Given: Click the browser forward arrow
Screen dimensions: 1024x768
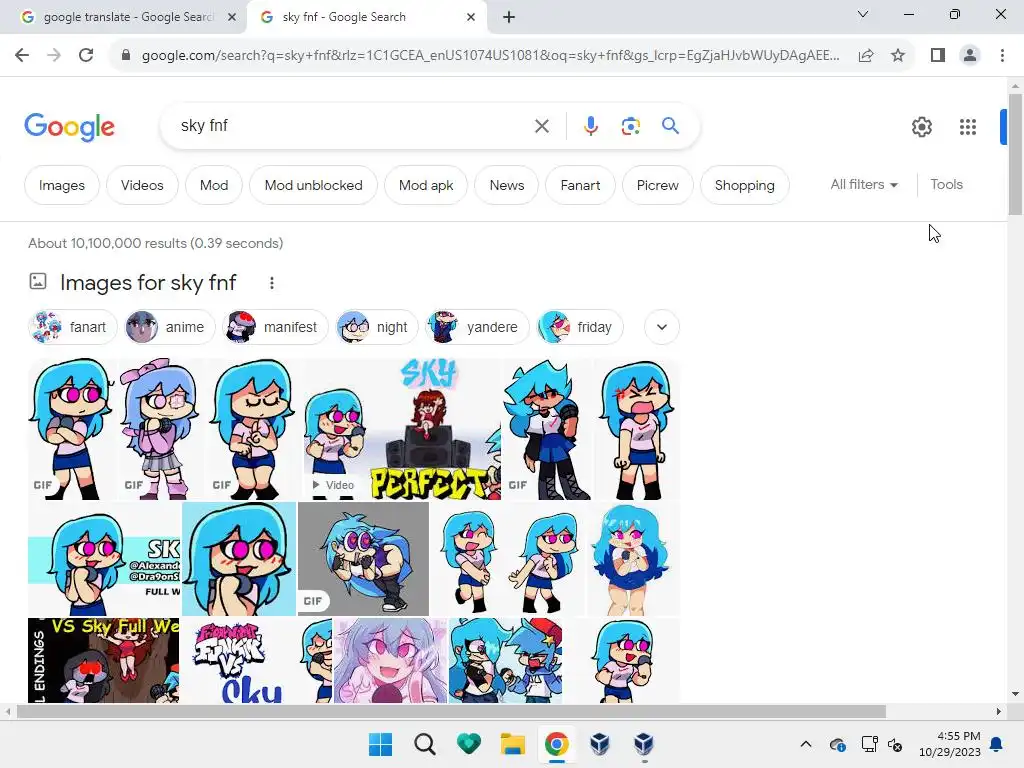Looking at the screenshot, I should [54, 56].
